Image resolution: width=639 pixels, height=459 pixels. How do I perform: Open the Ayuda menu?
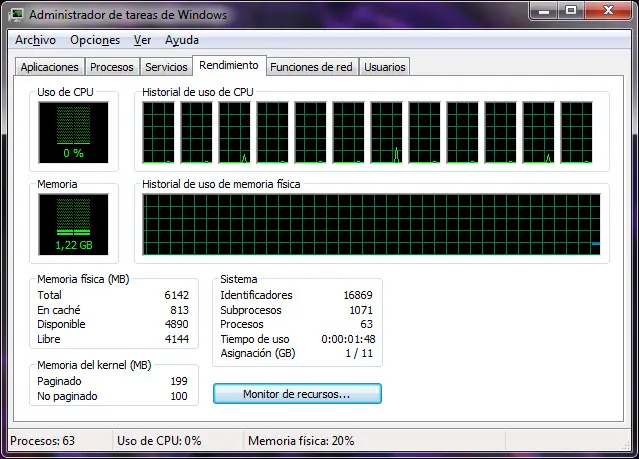coord(182,40)
